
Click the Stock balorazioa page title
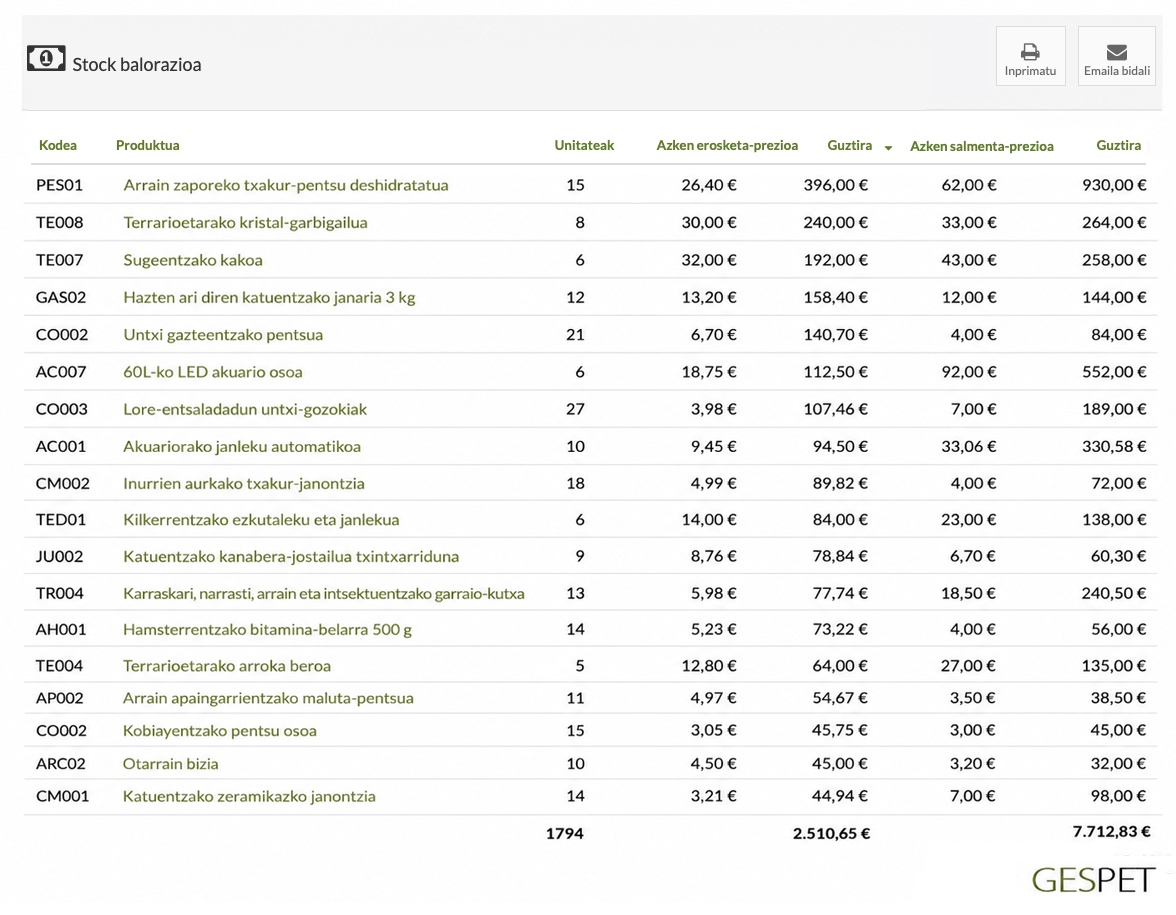[136, 64]
